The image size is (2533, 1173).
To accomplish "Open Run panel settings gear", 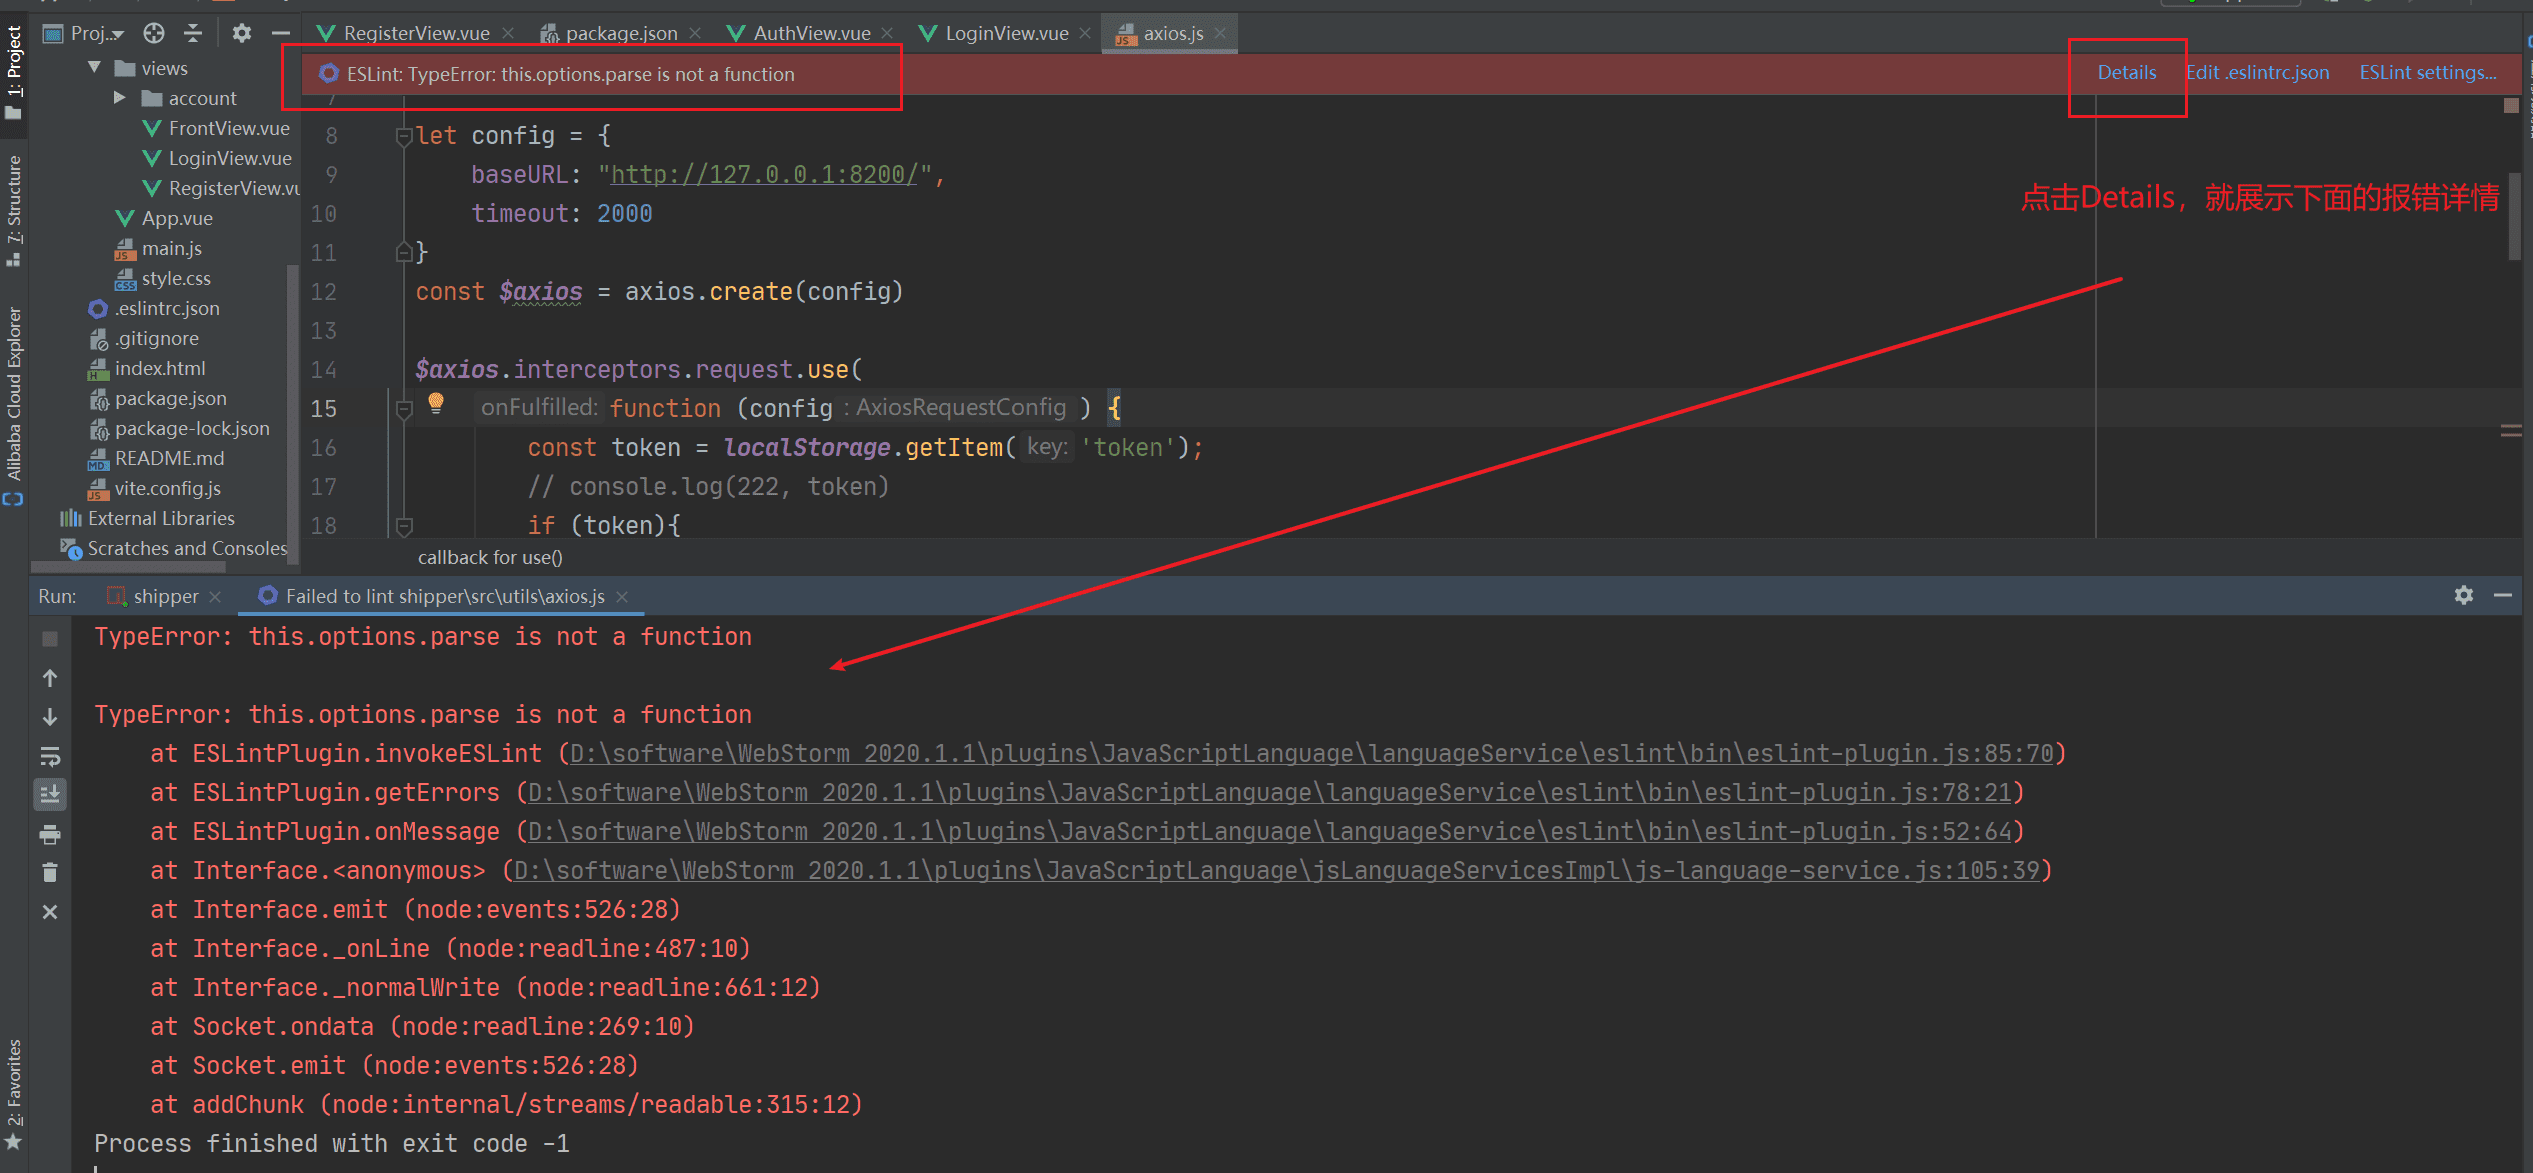I will coord(2463,595).
